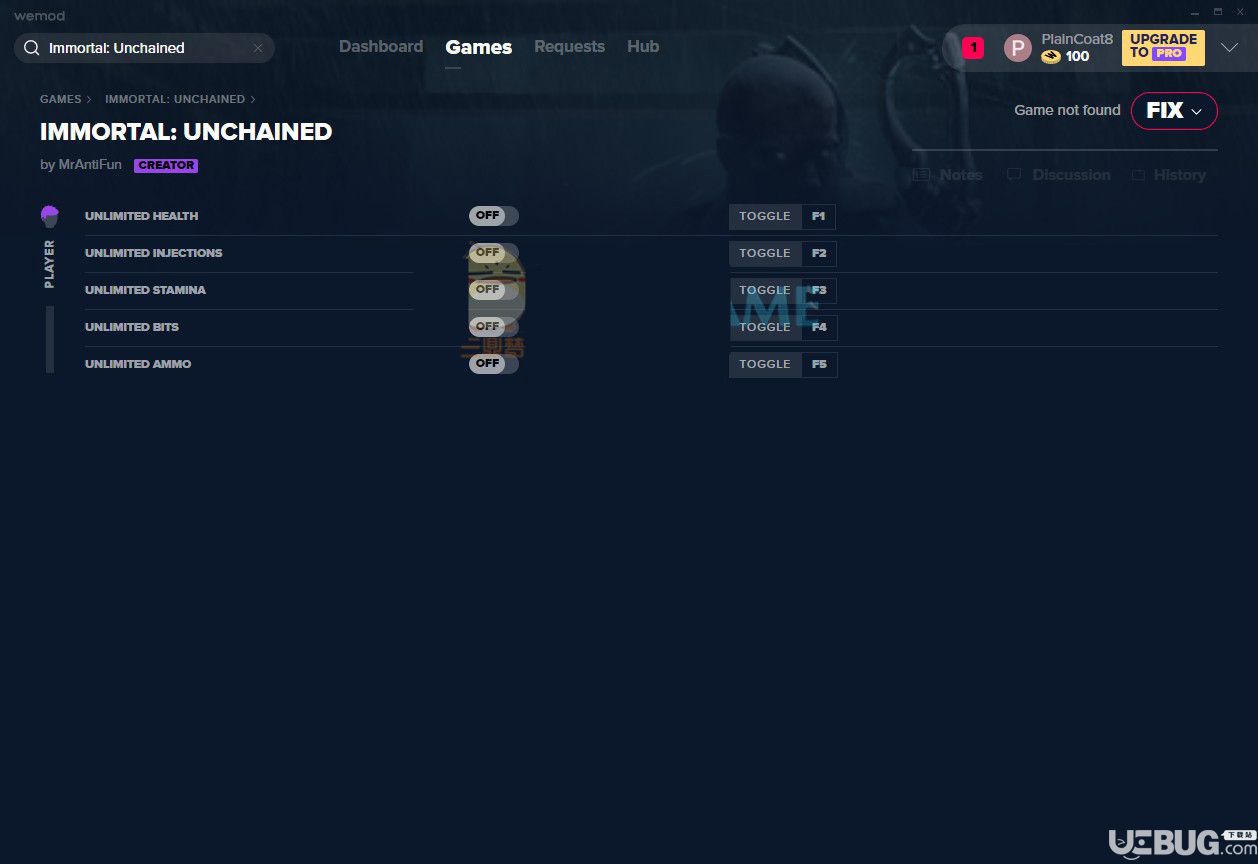Click the PLAYER category label
The image size is (1258, 864).
coord(49,264)
